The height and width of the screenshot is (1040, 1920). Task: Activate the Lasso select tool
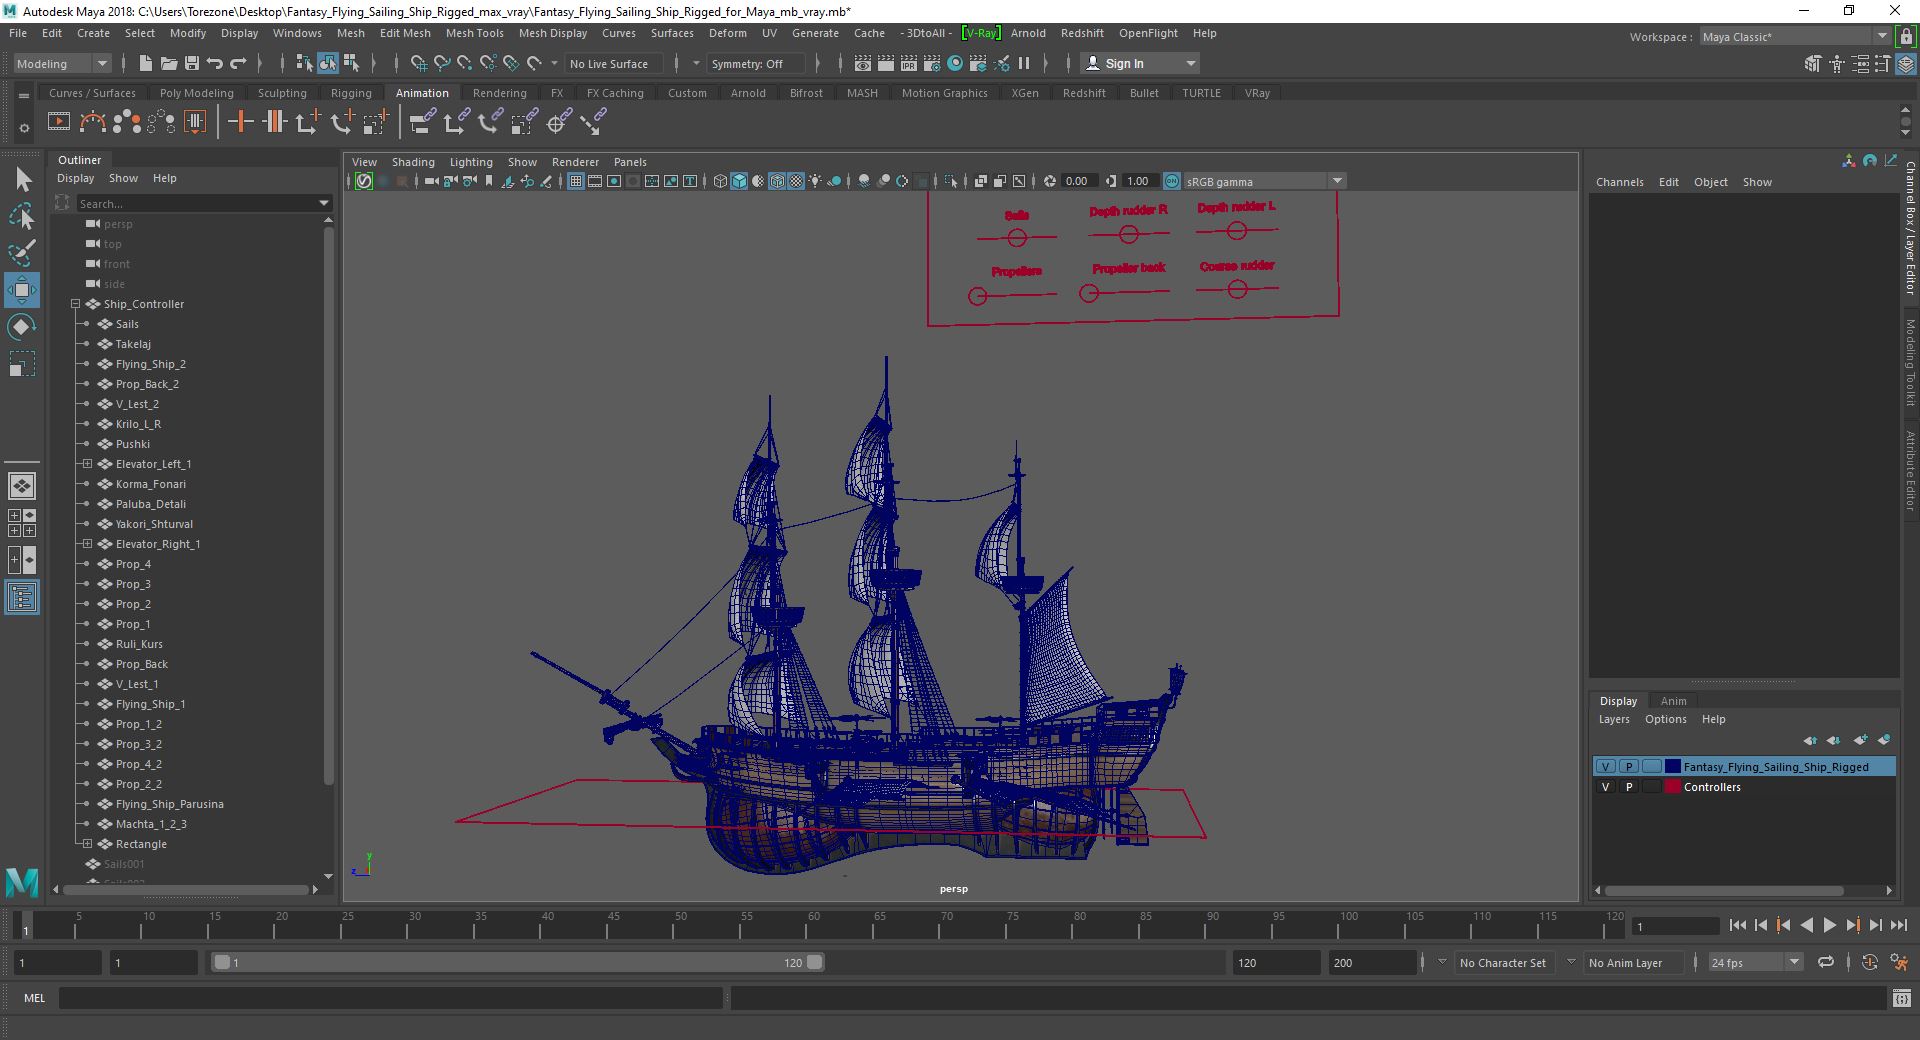tap(22, 216)
